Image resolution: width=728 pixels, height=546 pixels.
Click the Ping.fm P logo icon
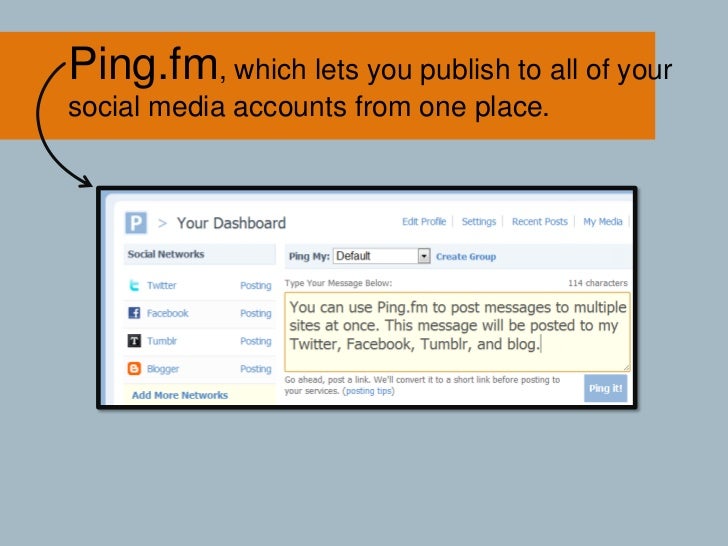pos(136,223)
